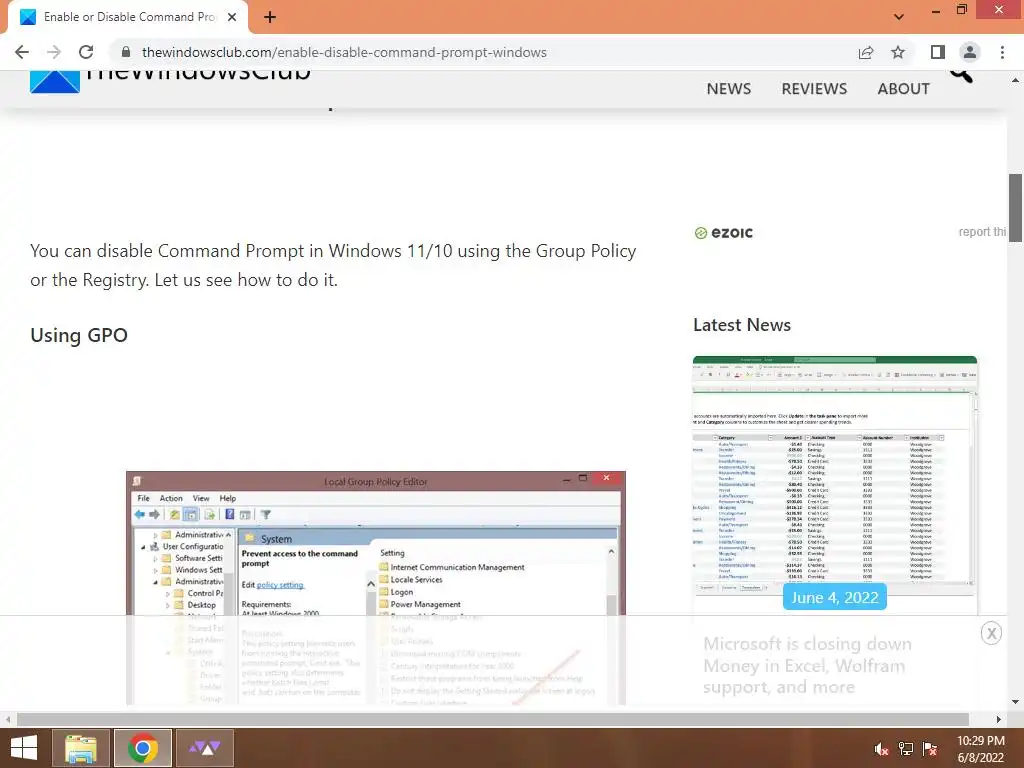1024x768 pixels.
Task: Open the Latest News Excel thumbnail
Action: [x=835, y=475]
